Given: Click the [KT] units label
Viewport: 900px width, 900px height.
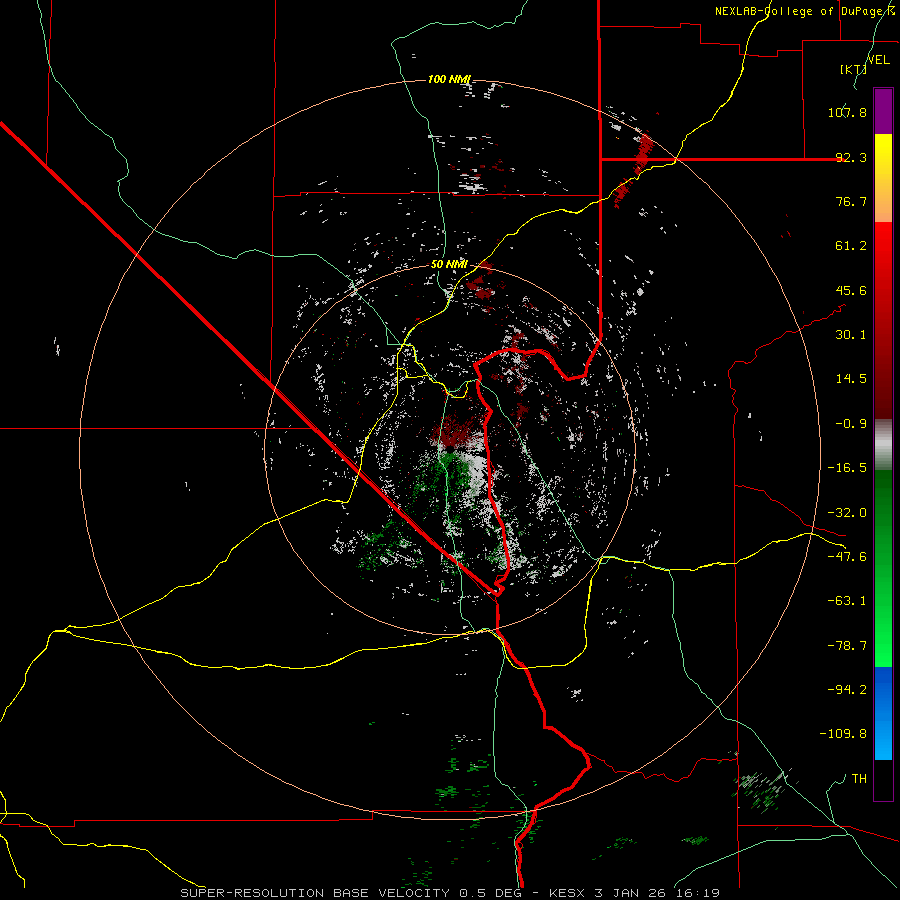Looking at the screenshot, I should tap(854, 69).
